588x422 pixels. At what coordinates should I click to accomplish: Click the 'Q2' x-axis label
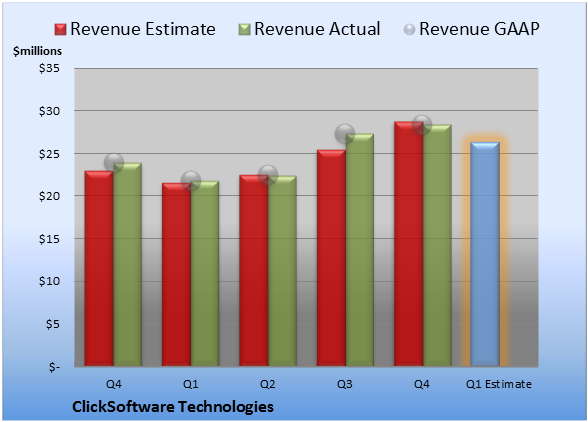tap(268, 384)
